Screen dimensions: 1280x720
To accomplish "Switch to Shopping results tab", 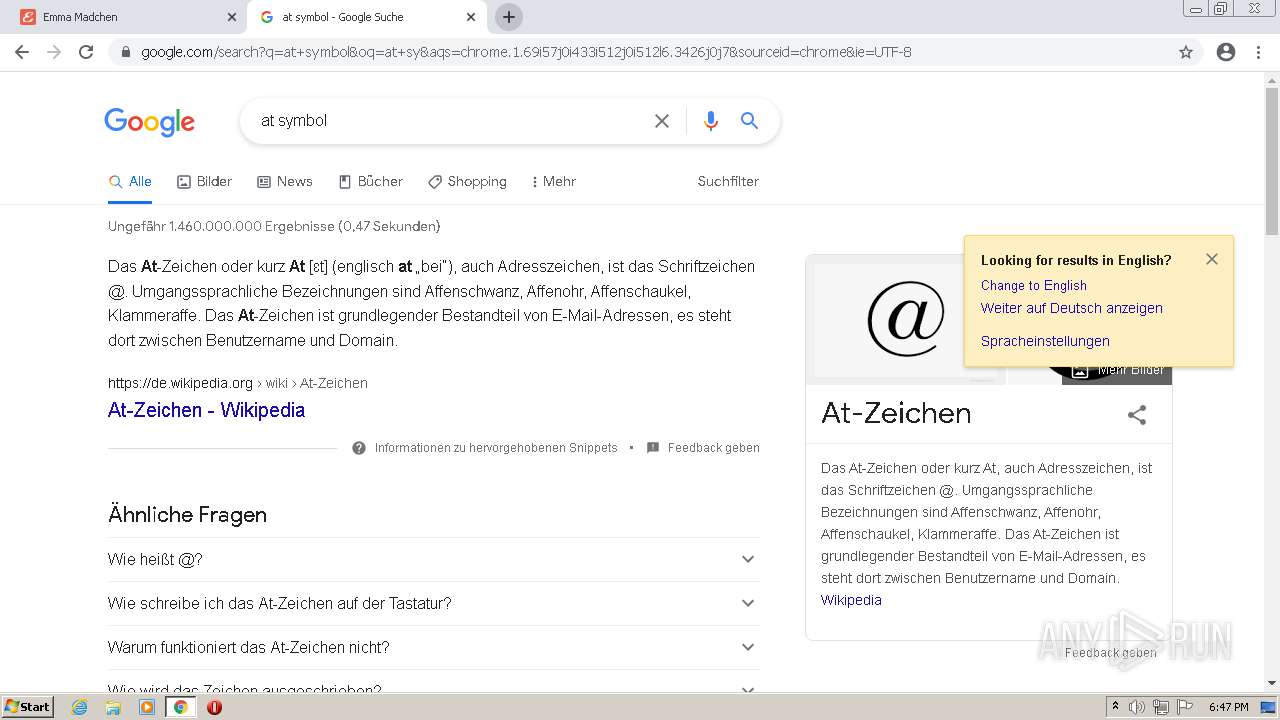I will [x=467, y=182].
